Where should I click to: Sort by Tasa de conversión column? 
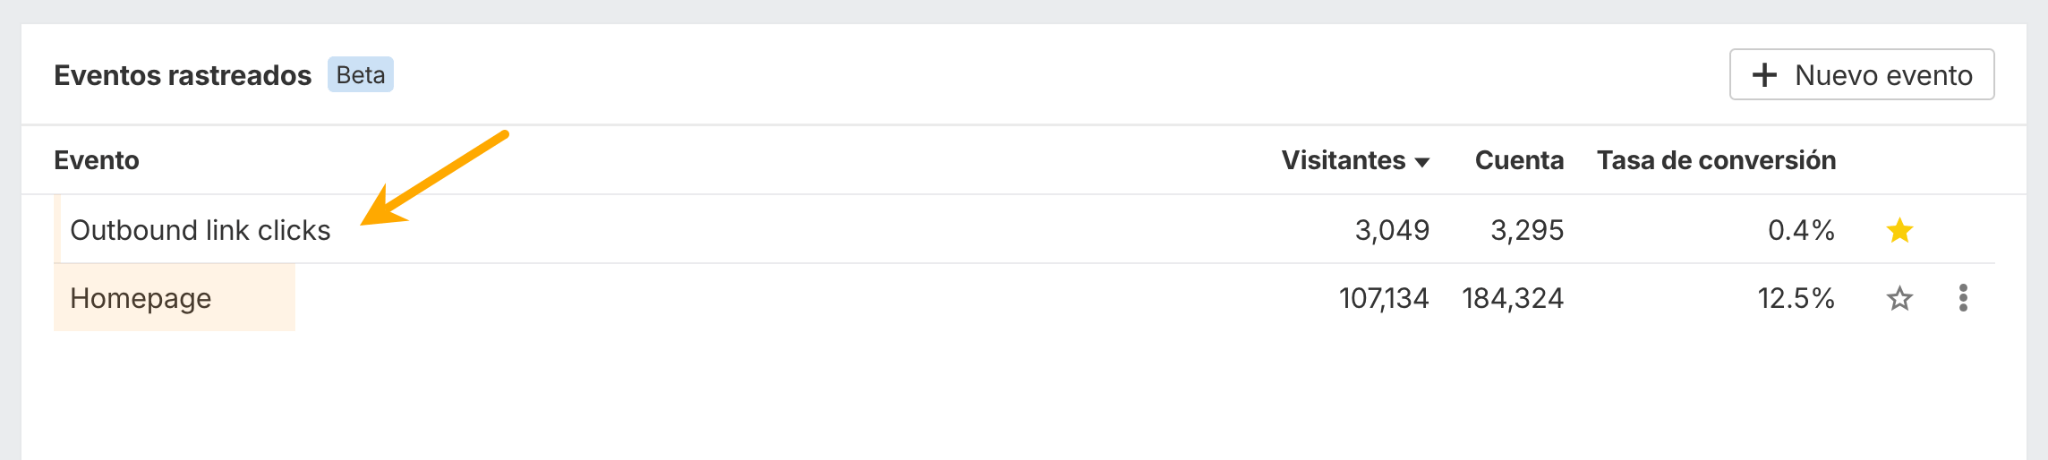1716,160
